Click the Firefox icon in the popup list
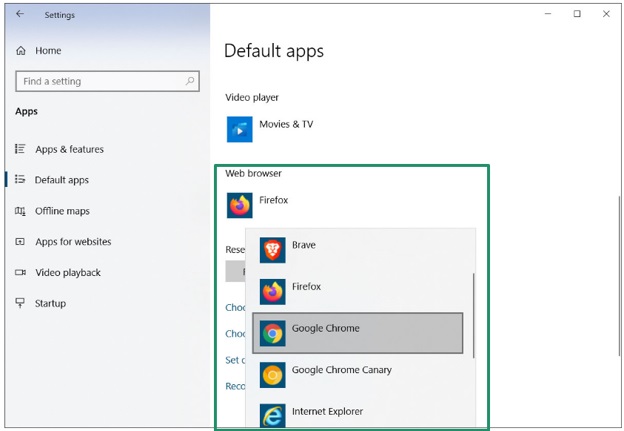 point(273,292)
